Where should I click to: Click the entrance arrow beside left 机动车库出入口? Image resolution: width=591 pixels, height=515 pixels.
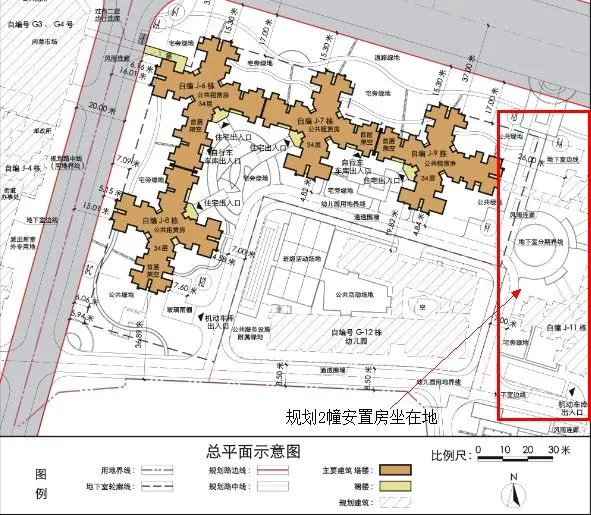tap(201, 317)
